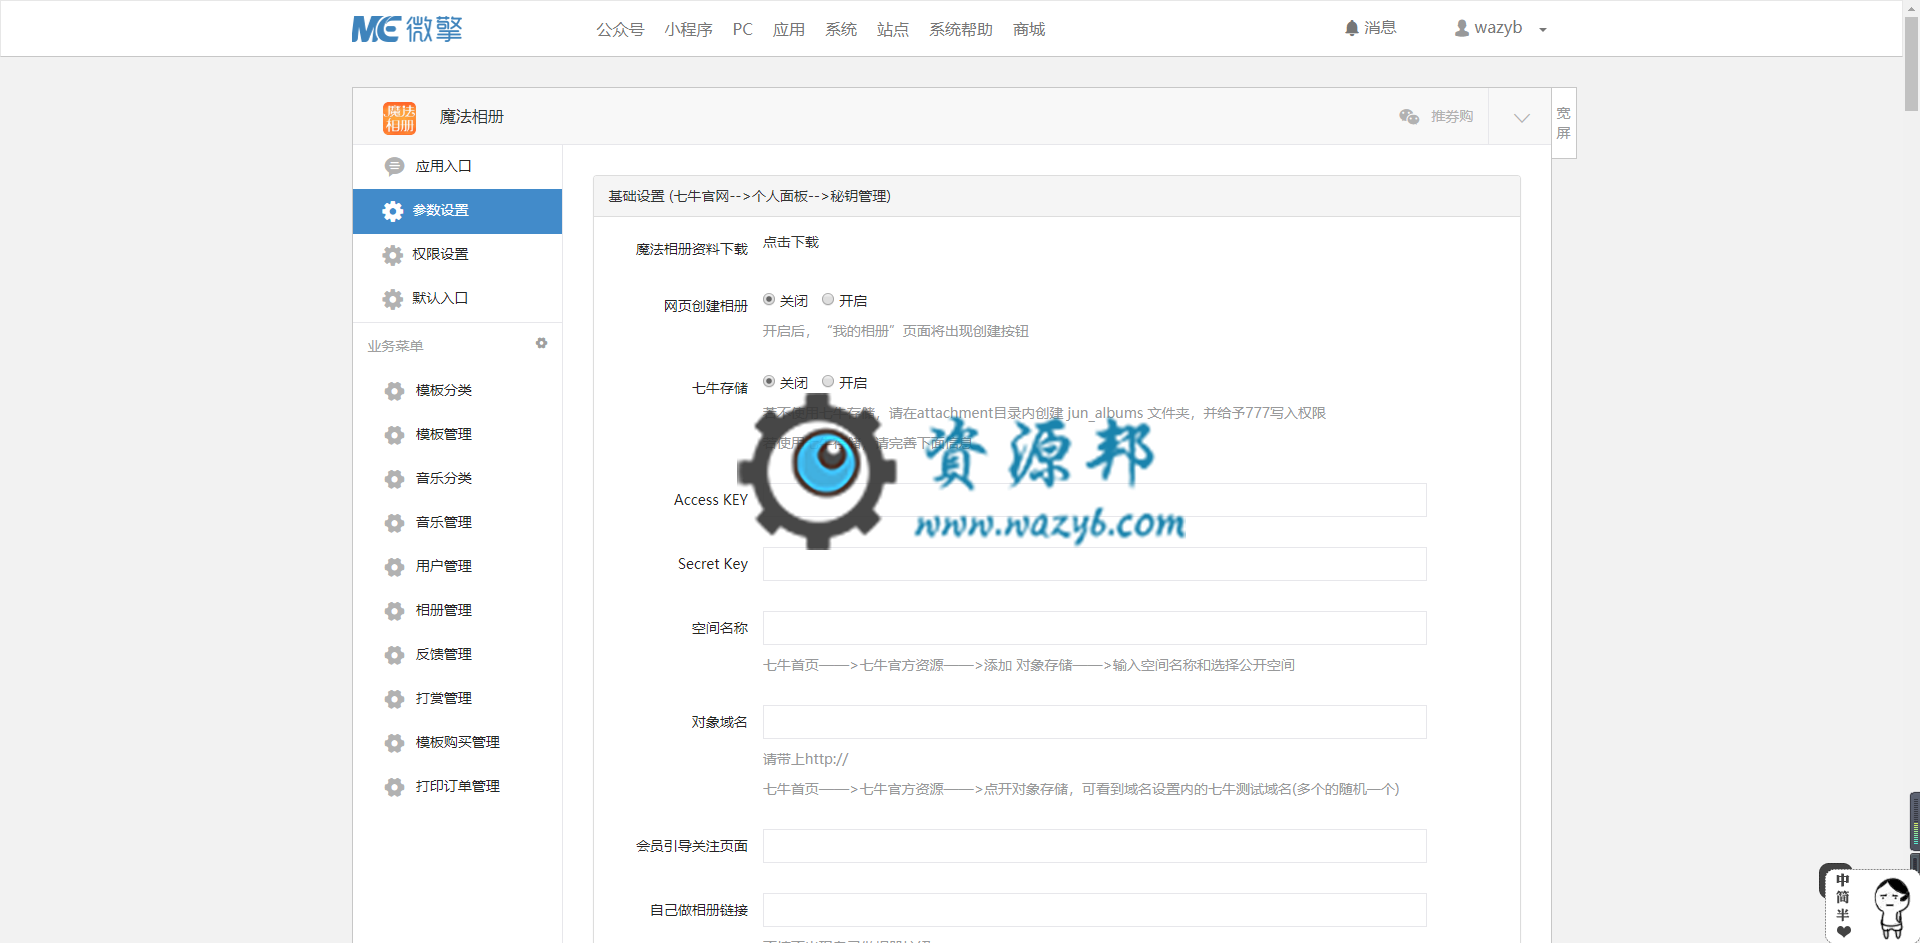Click the gear icon for 默认入口
The width and height of the screenshot is (1920, 943).
[x=392, y=299]
